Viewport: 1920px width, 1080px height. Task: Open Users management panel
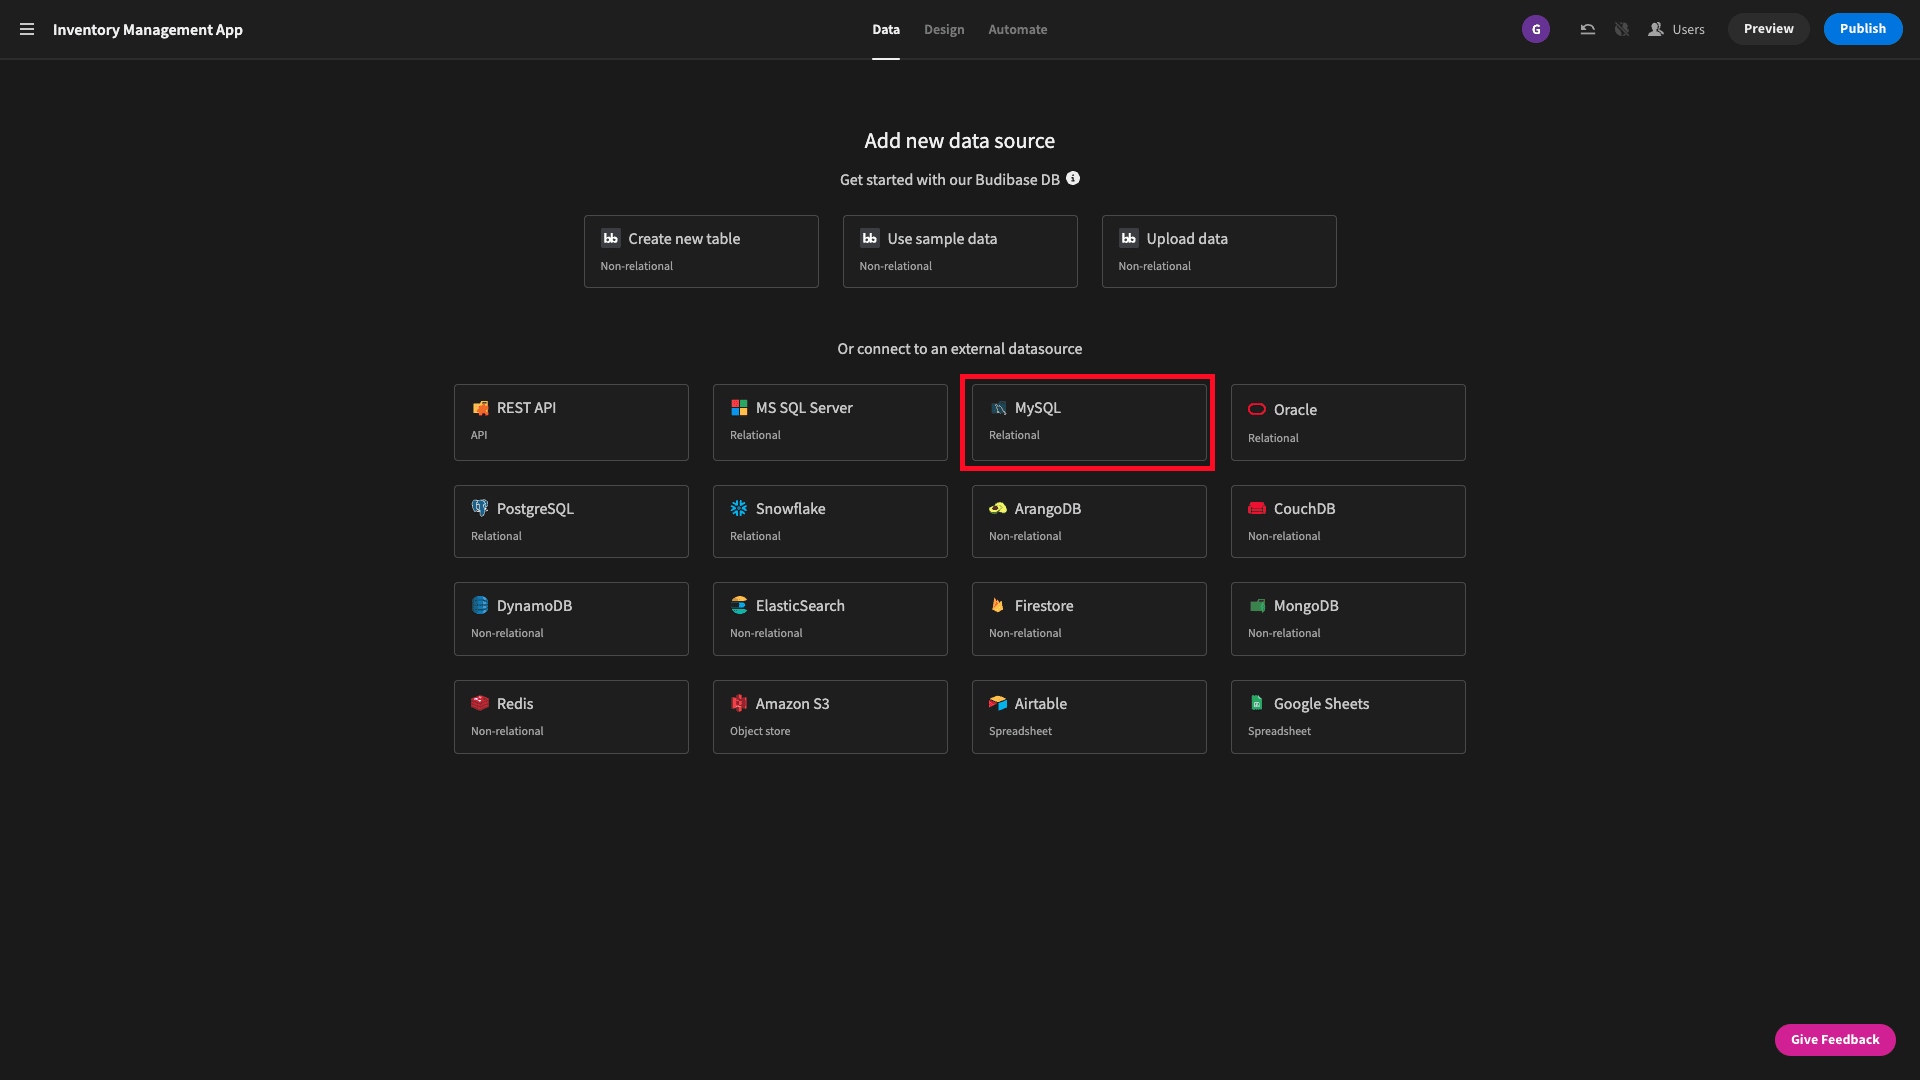[1676, 29]
